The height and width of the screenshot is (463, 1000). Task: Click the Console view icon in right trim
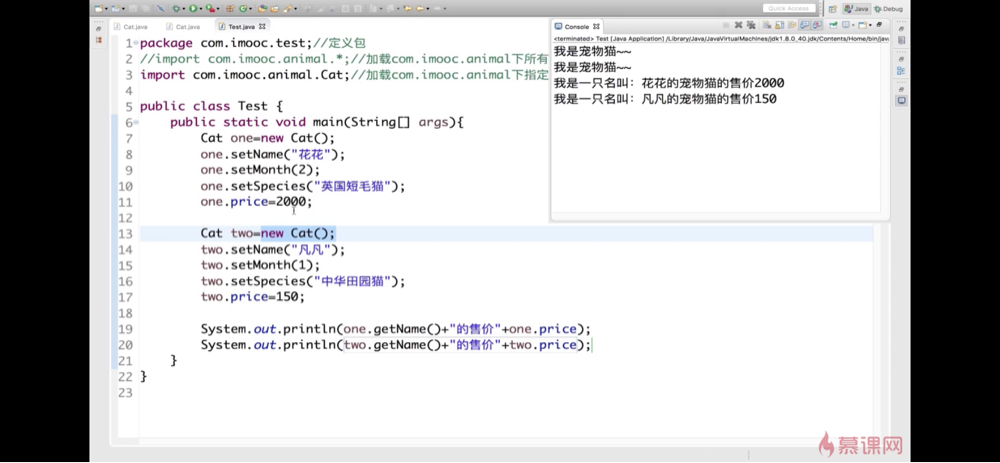(x=901, y=101)
